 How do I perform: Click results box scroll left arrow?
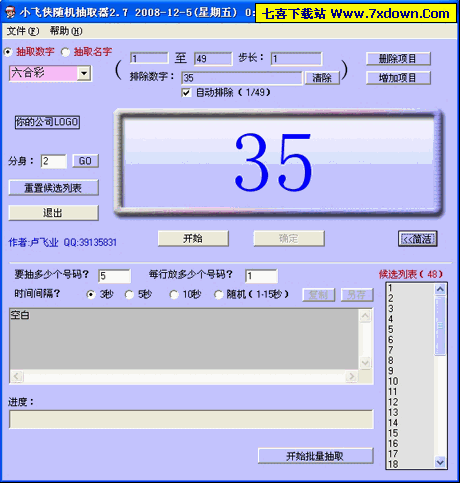pos(16,377)
